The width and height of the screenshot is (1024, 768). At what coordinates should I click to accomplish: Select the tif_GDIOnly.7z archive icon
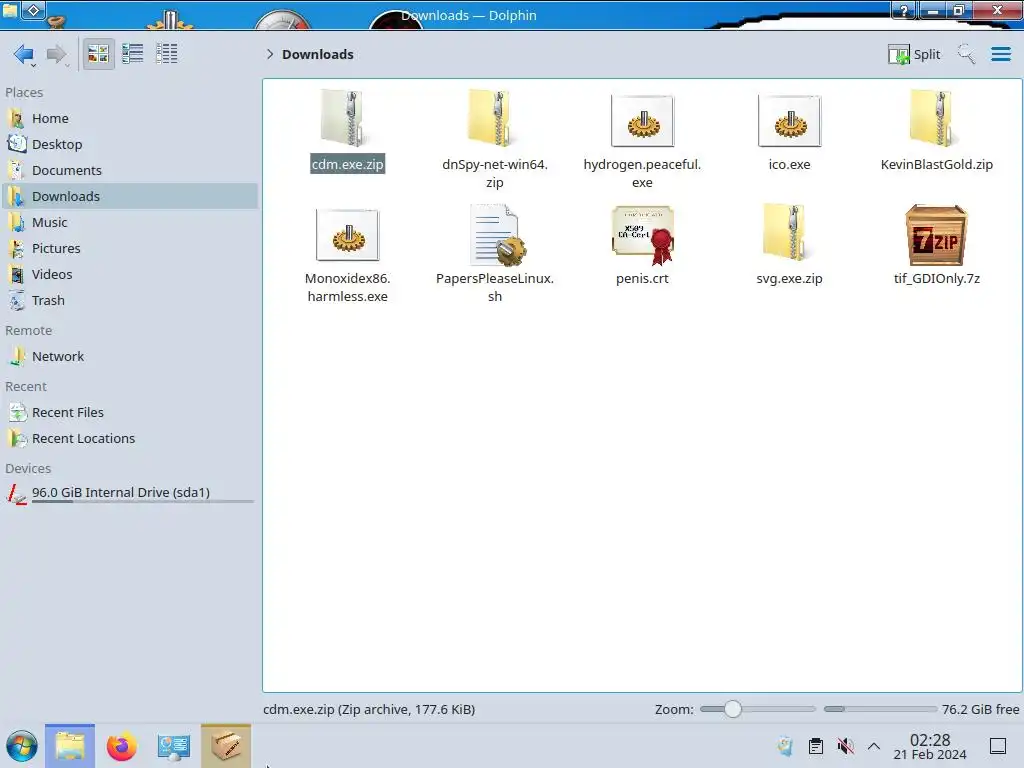click(x=936, y=235)
